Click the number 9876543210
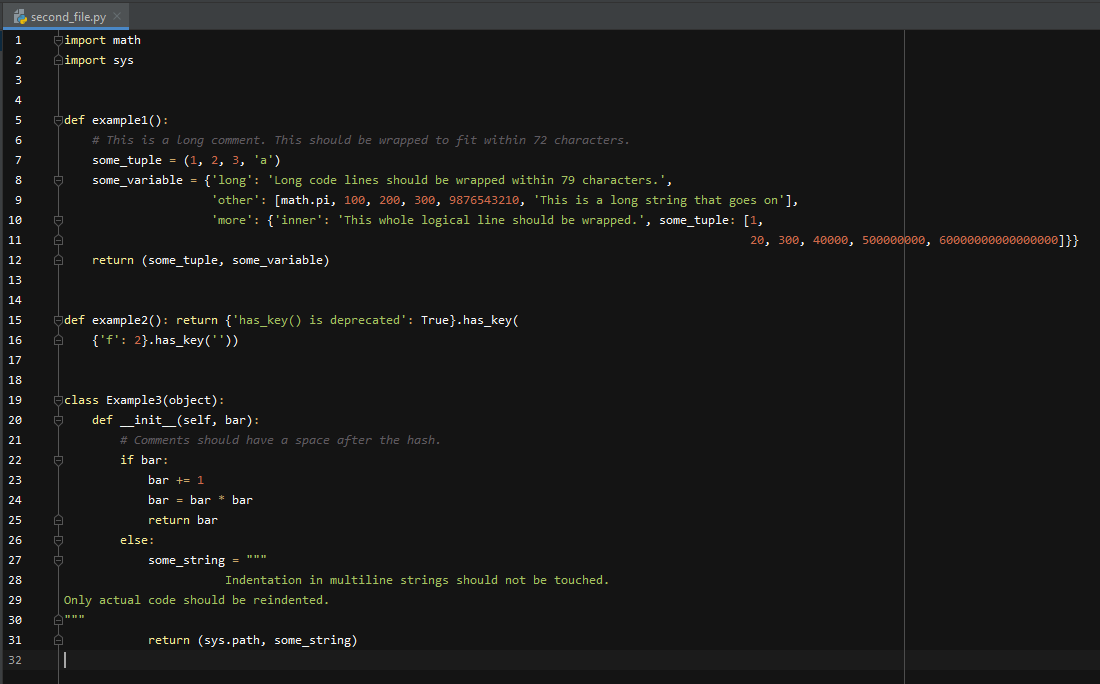Viewport: 1100px width, 684px height. (484, 200)
